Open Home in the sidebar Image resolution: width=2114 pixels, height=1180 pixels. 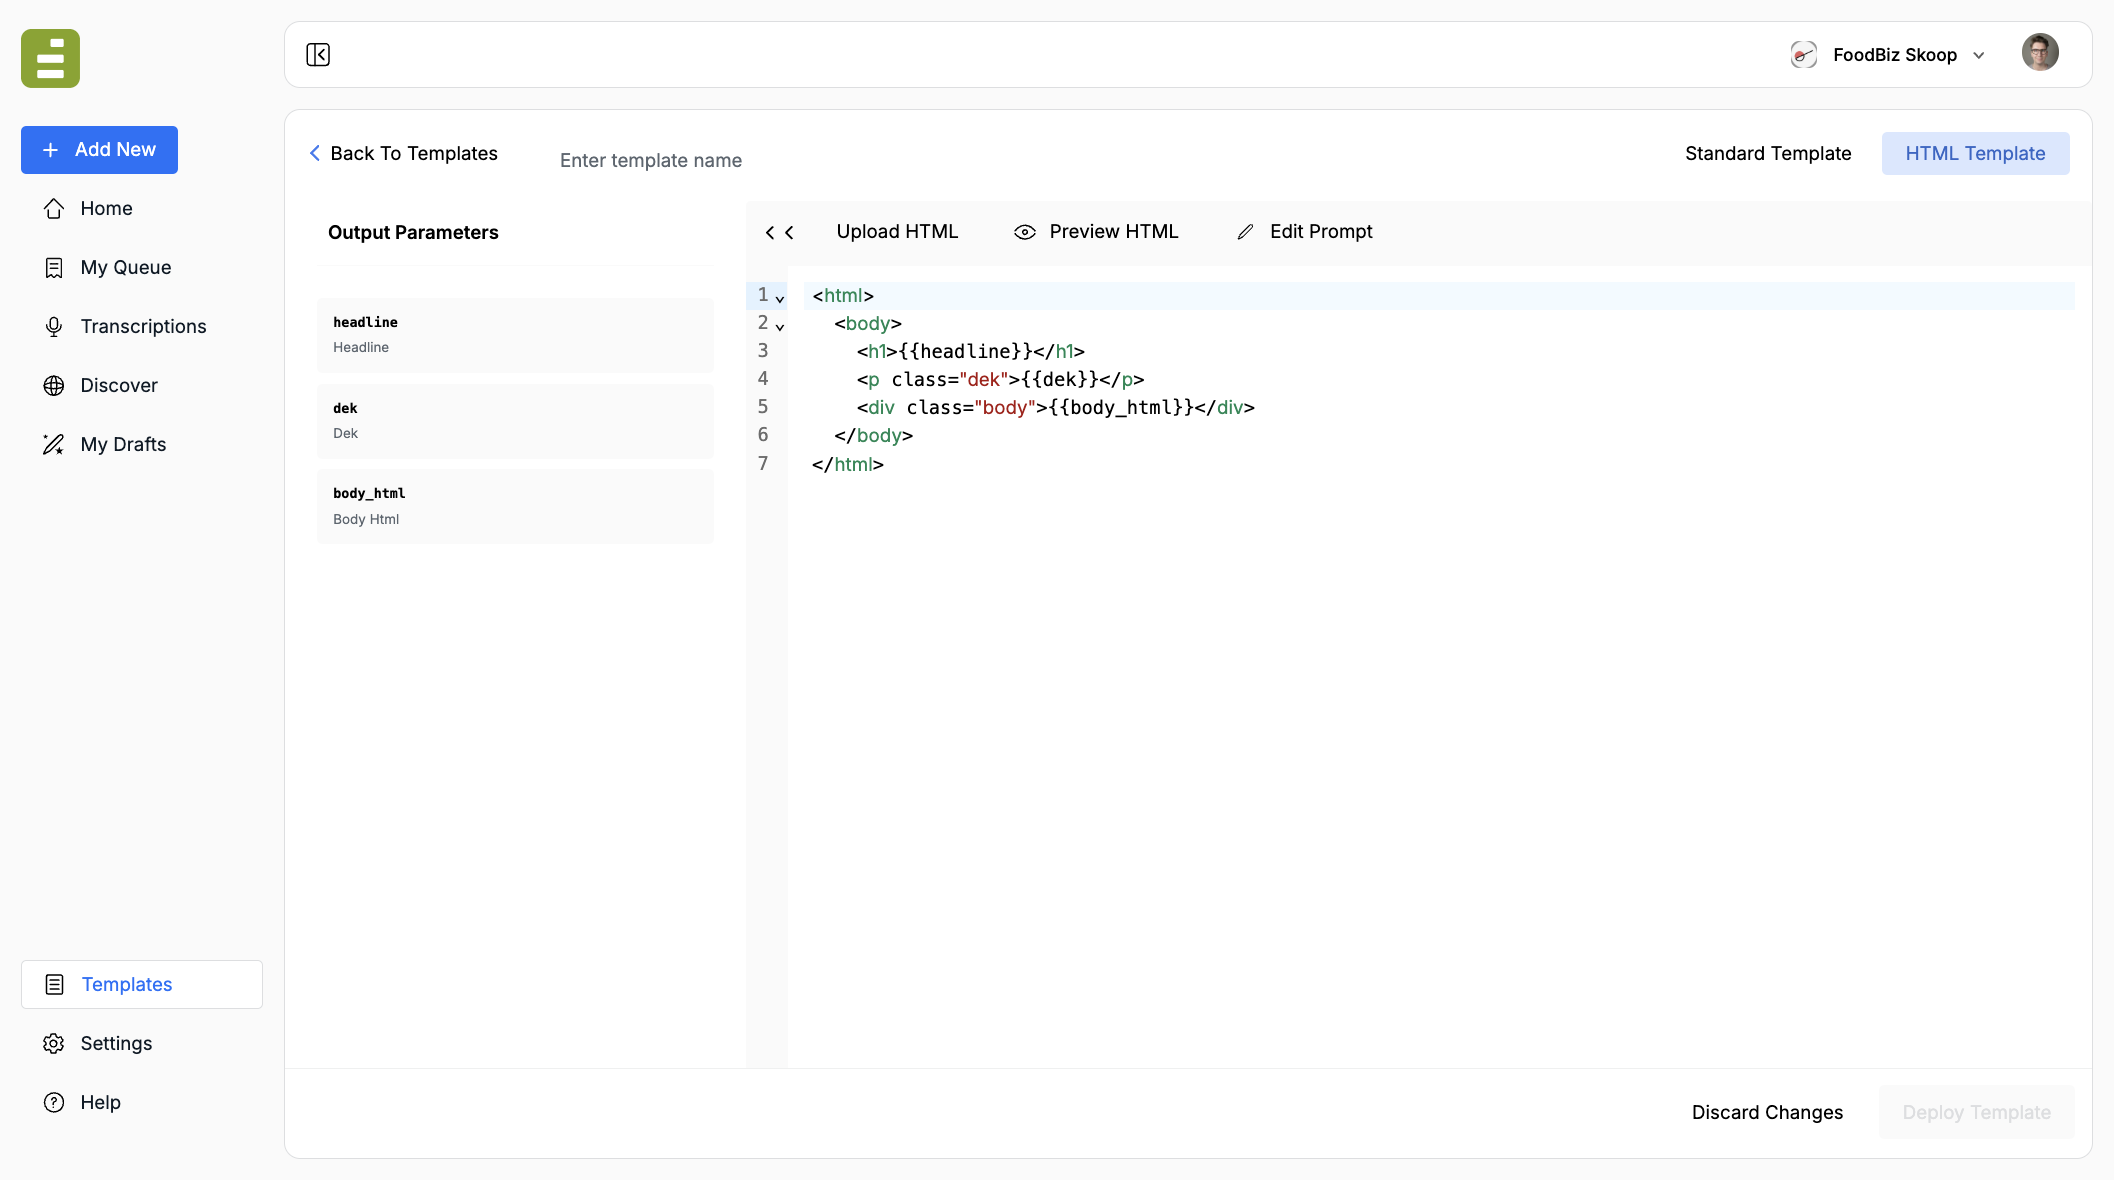(x=141, y=209)
